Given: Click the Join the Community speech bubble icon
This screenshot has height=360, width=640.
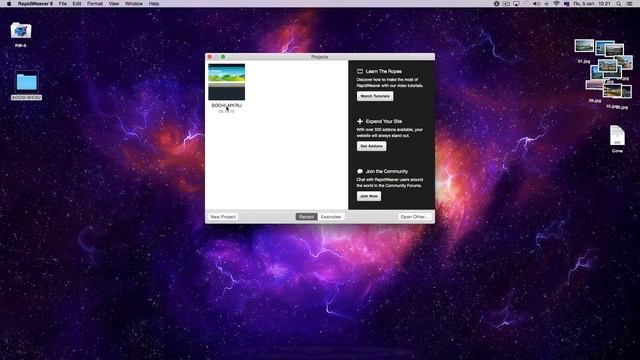Looking at the screenshot, I should (x=360, y=171).
